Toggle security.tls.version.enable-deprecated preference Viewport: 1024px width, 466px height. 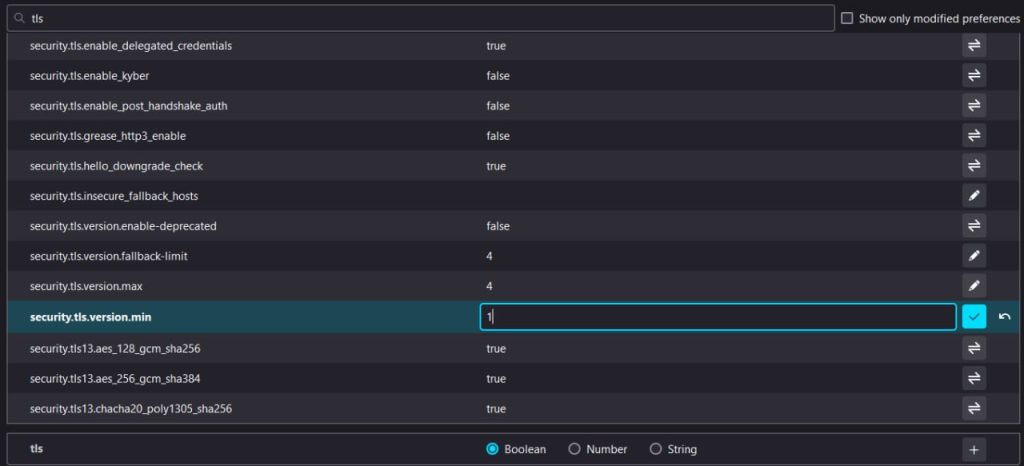point(973,226)
